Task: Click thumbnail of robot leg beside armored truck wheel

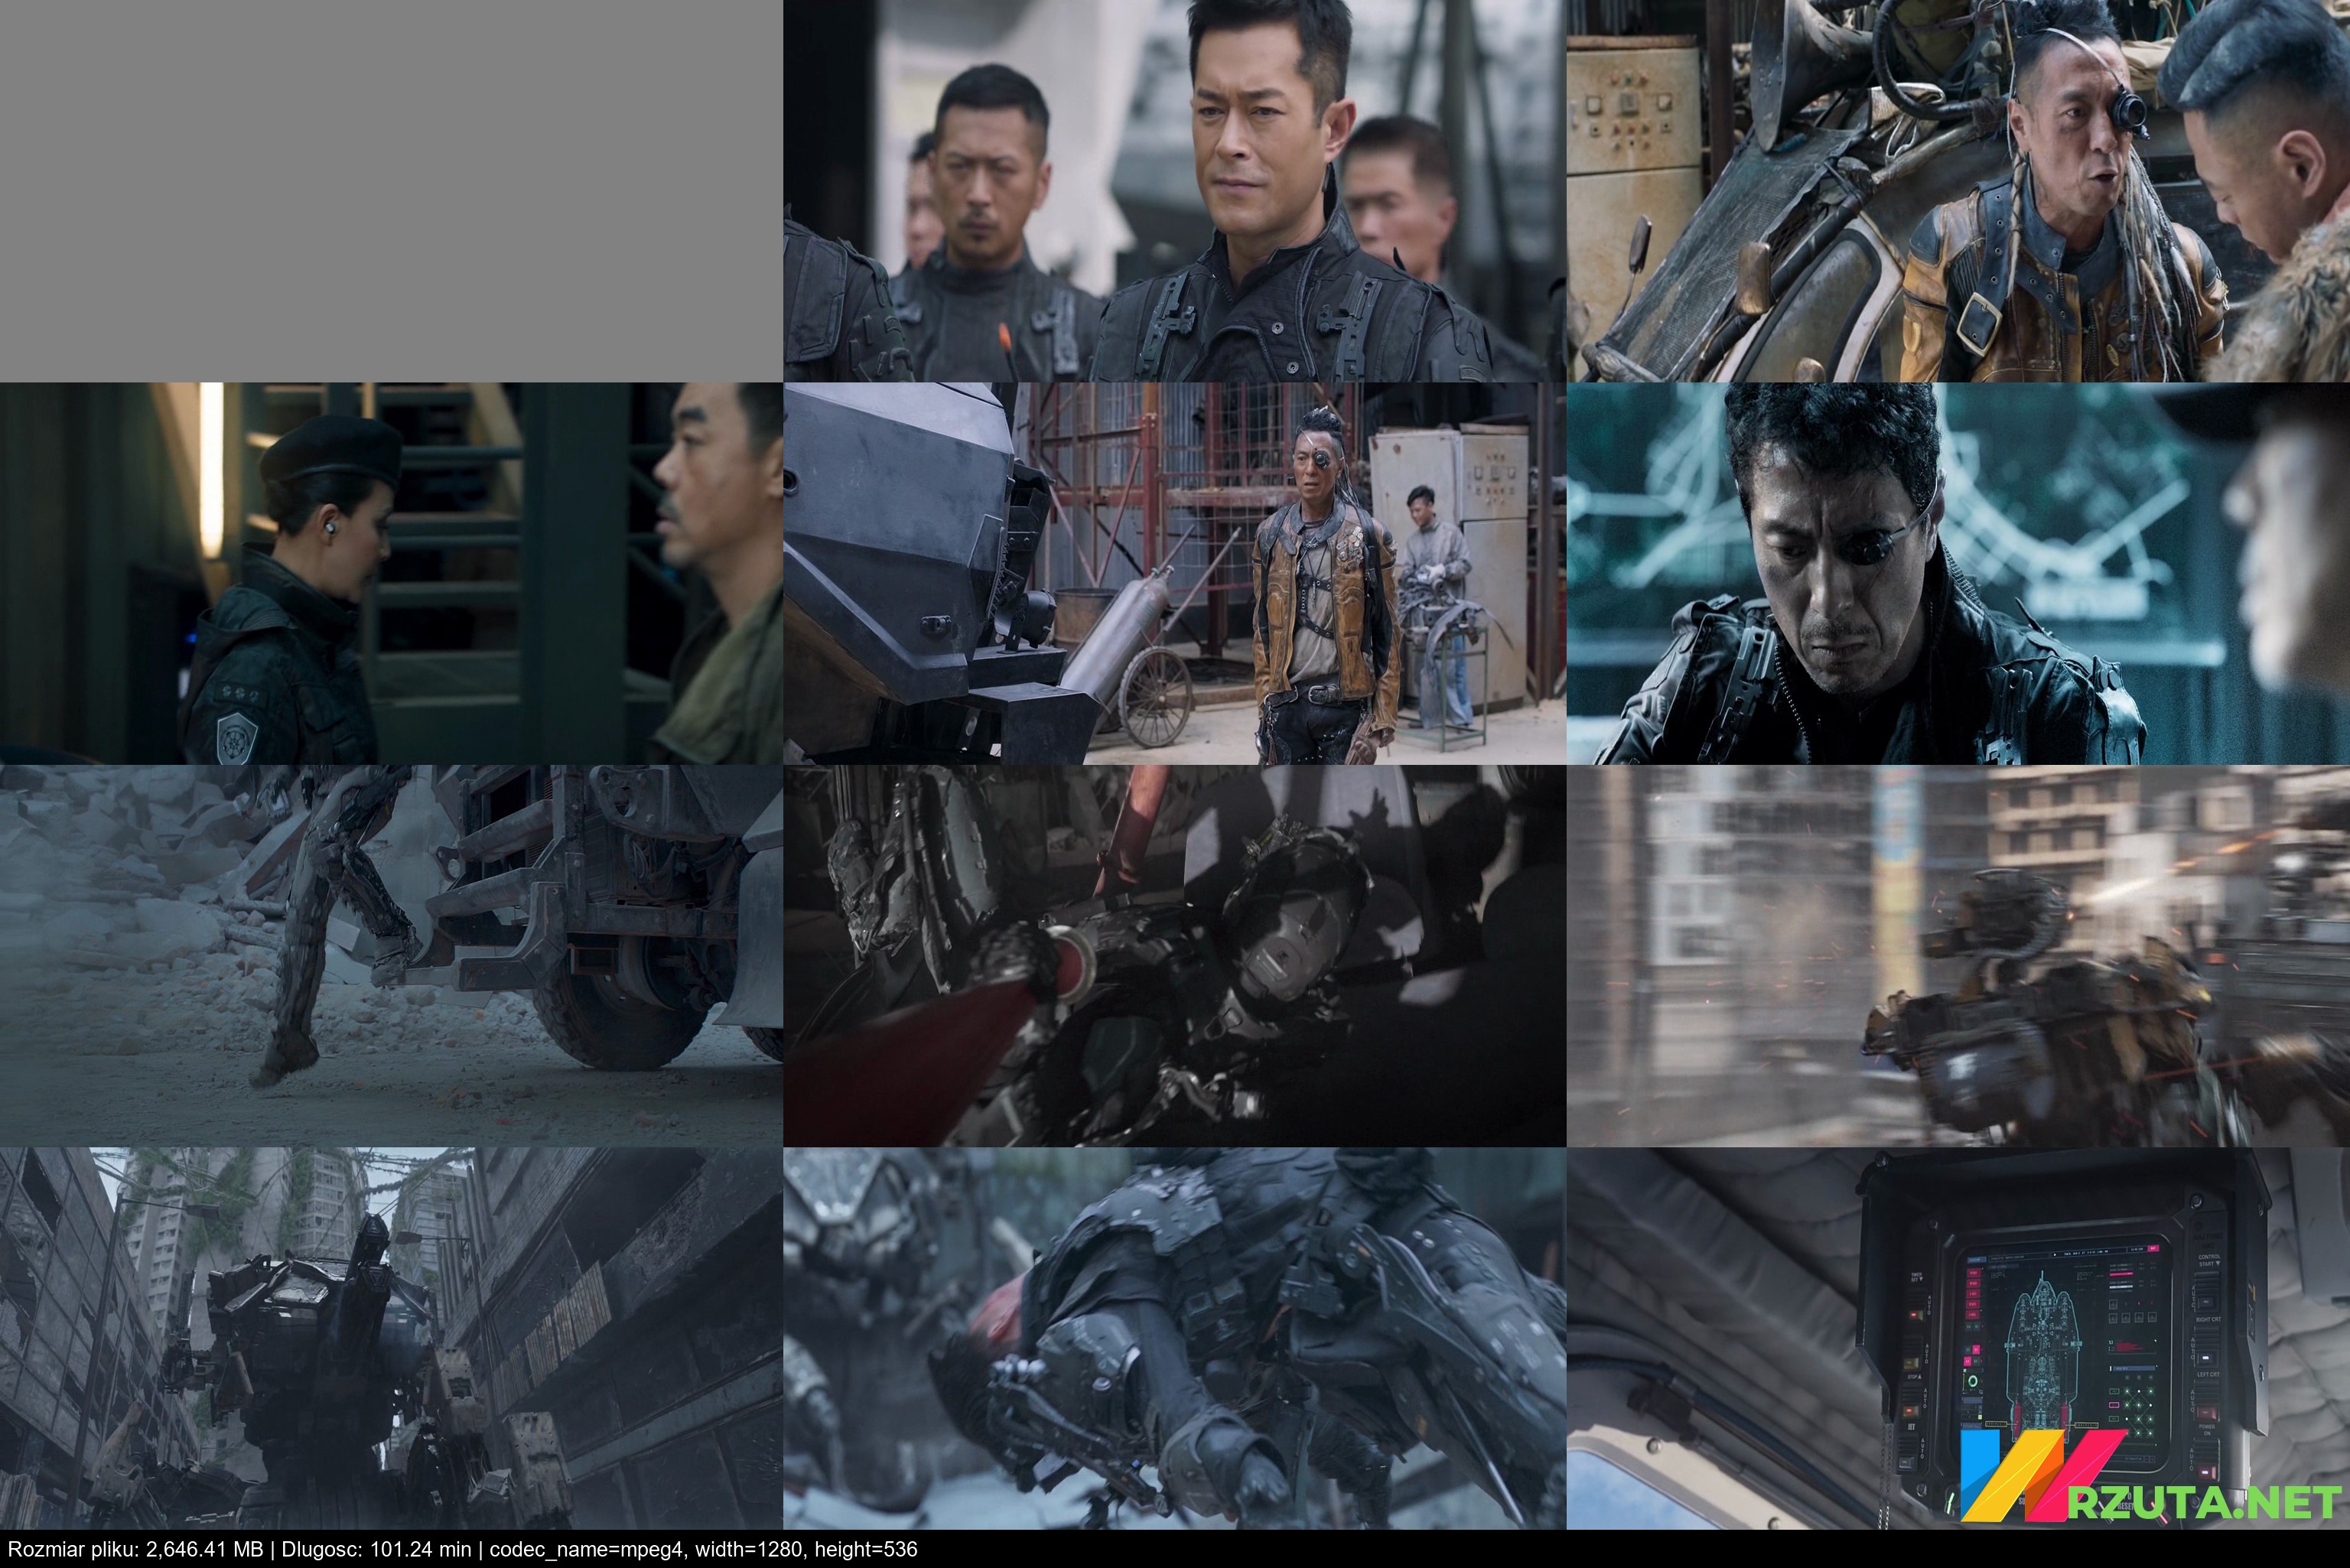Action: pyautogui.click(x=391, y=955)
